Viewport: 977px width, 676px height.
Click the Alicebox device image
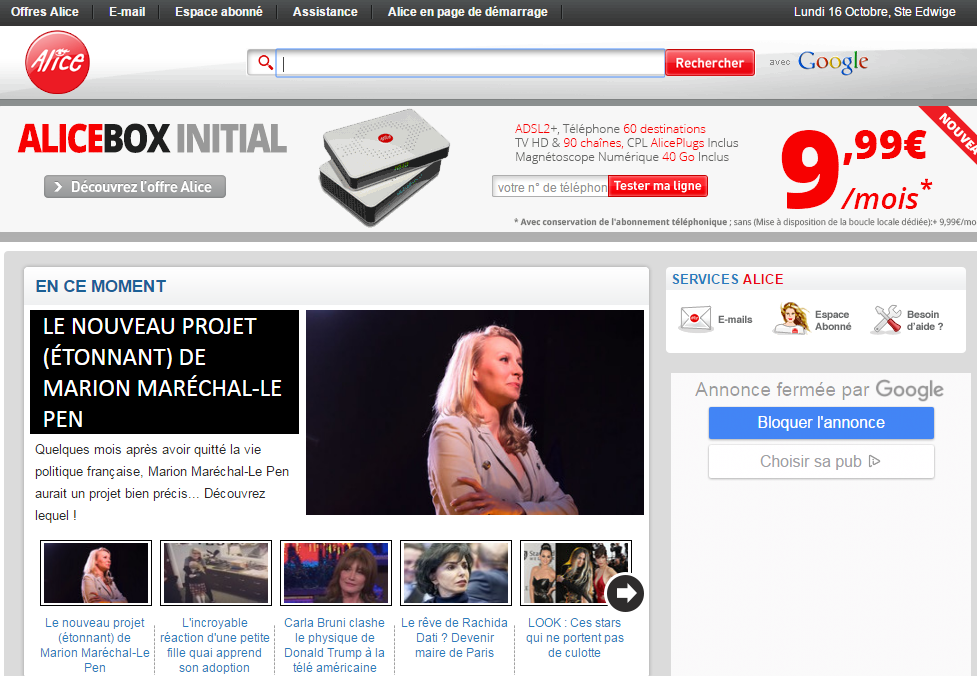point(384,167)
